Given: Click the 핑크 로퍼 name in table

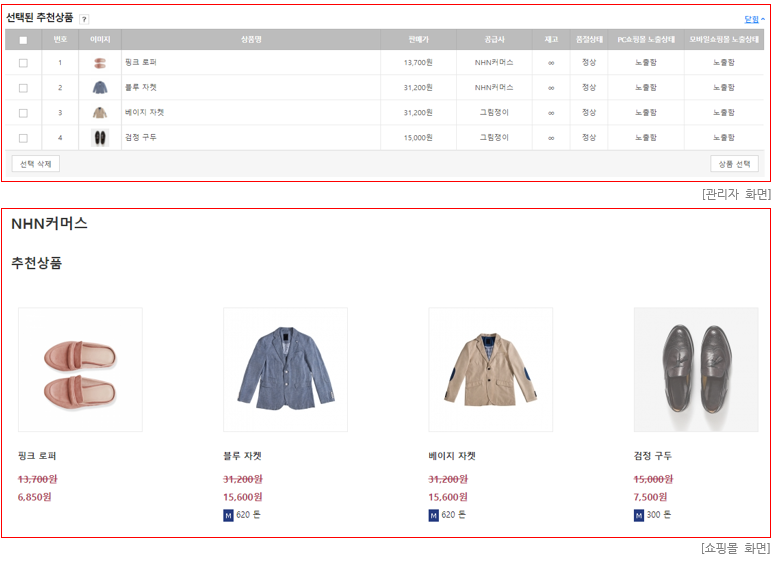Looking at the screenshot, I should [141, 62].
